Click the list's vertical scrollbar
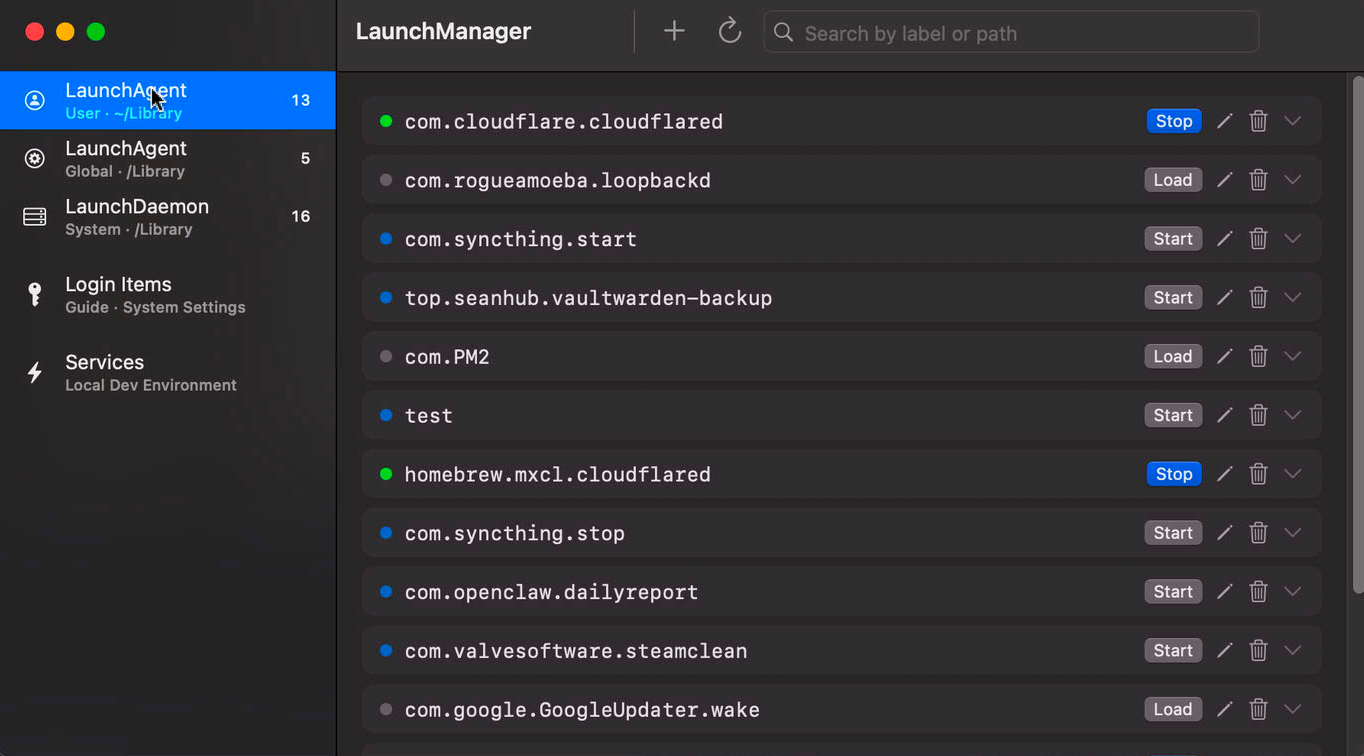Viewport: 1364px width, 756px height. tap(1357, 335)
